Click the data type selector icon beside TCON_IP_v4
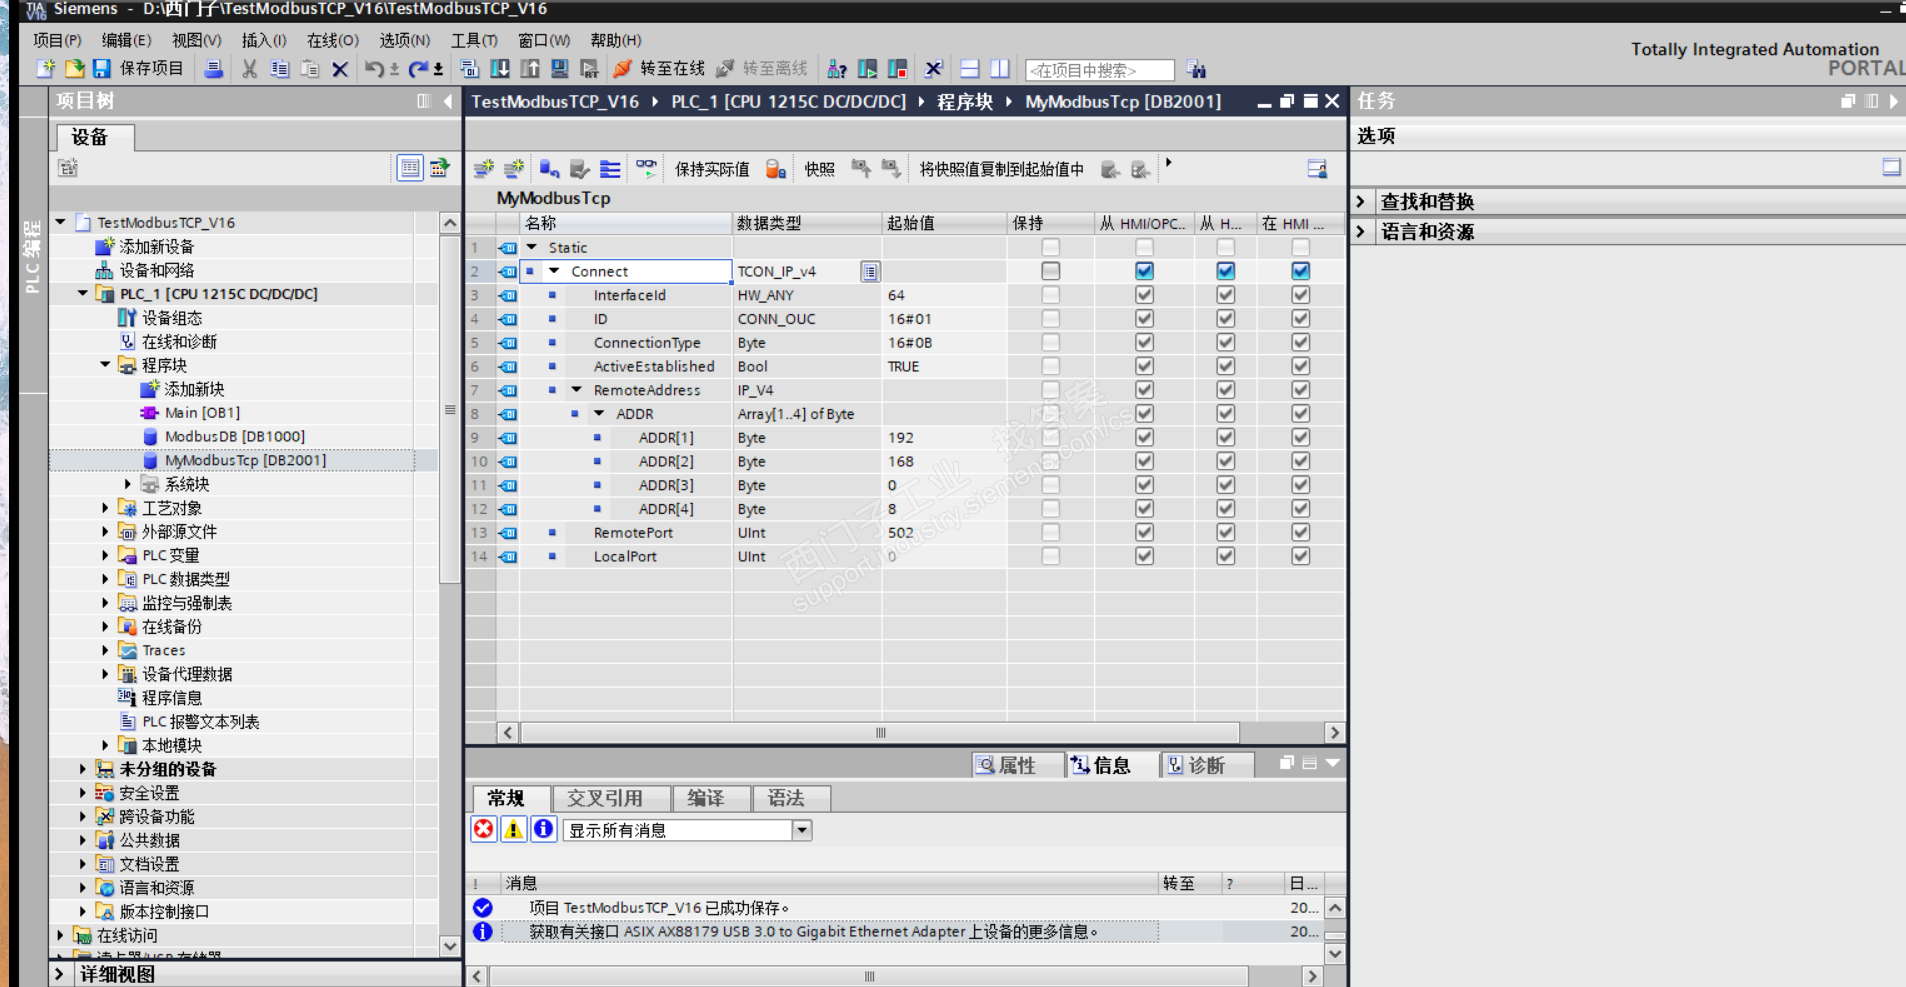Screen dimensions: 1906x987 870,272
